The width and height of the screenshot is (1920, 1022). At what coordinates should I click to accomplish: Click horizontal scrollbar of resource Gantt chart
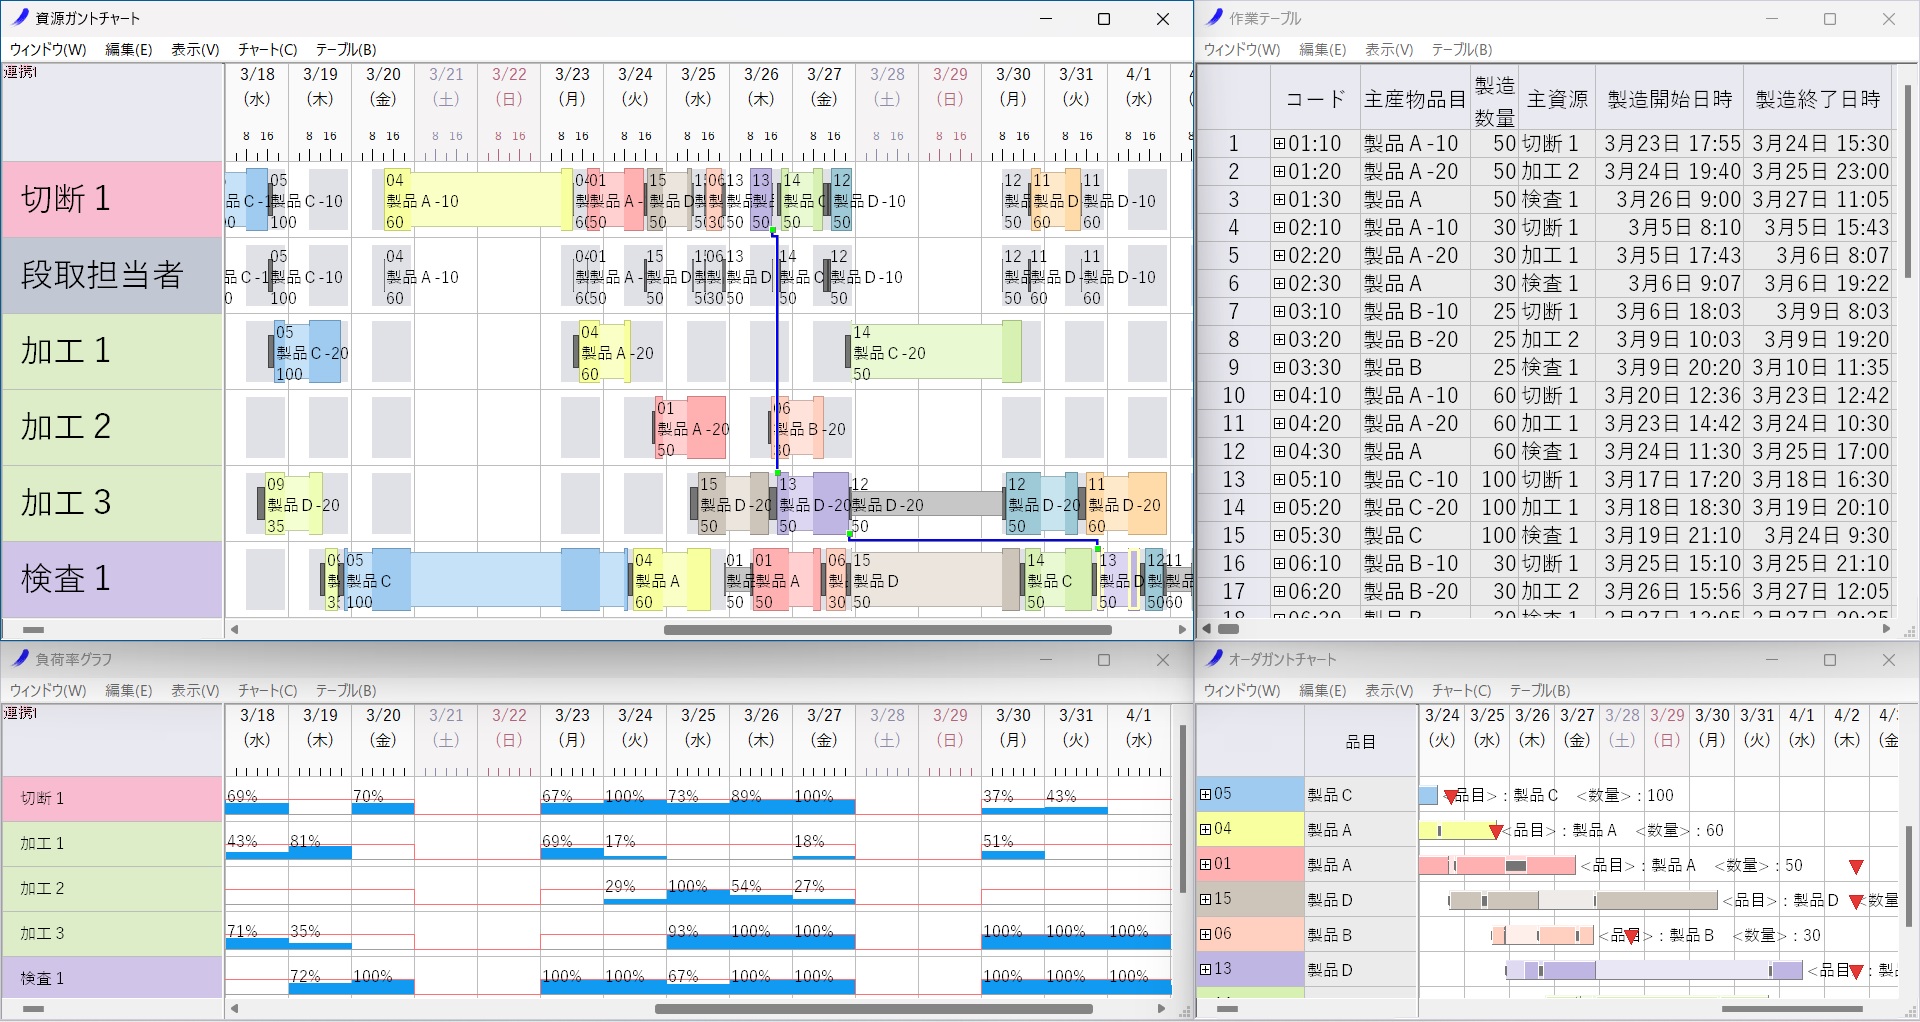click(x=887, y=630)
